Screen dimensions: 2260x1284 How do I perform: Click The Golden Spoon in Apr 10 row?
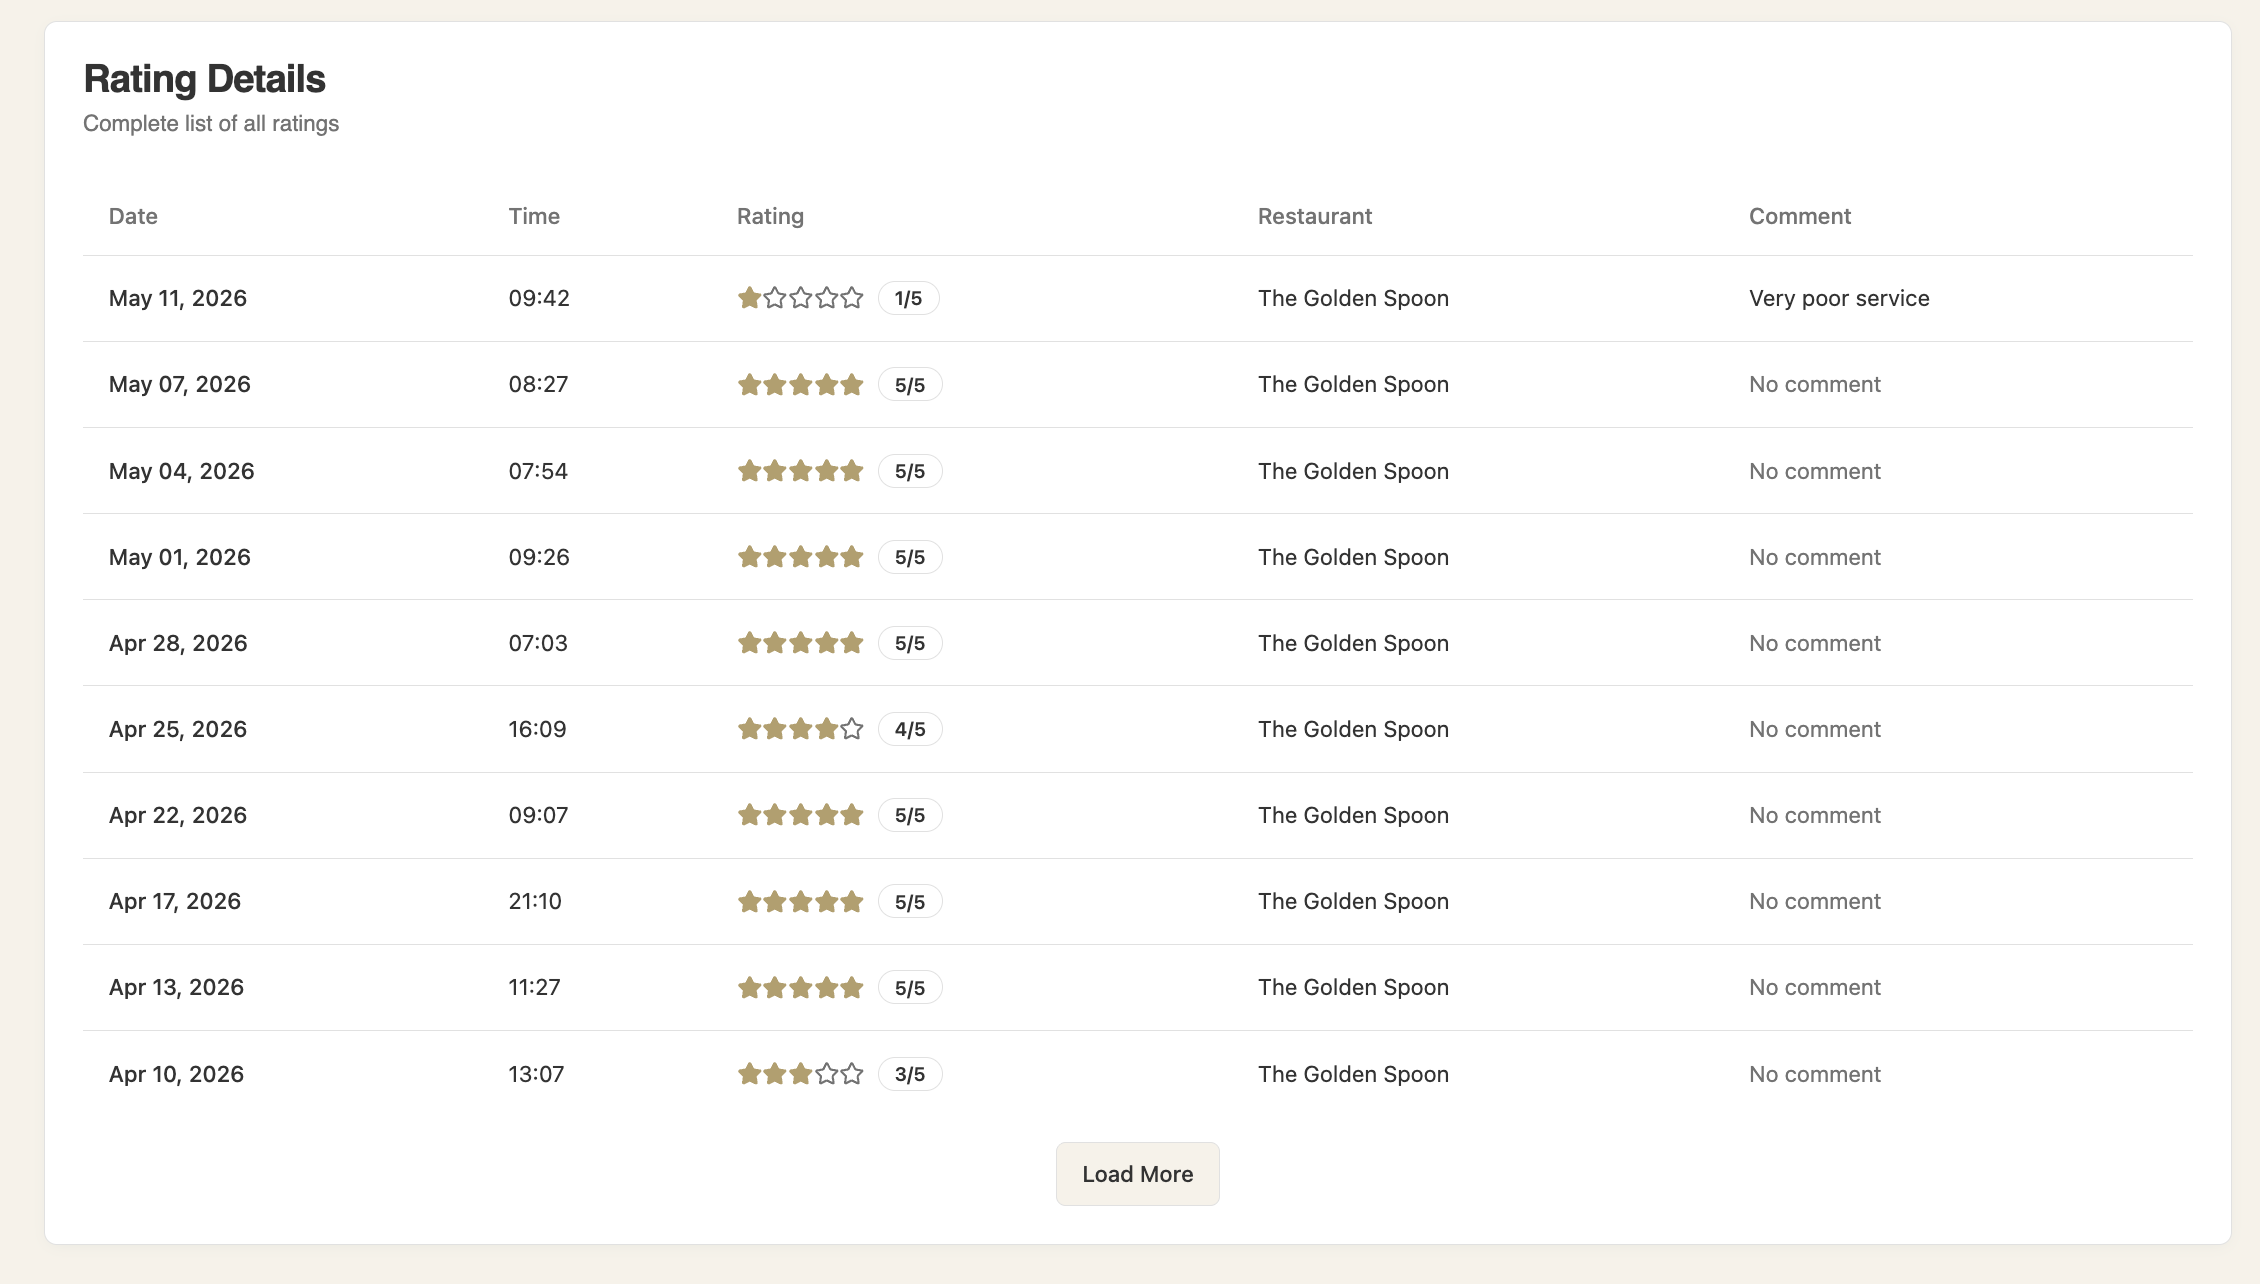pyautogui.click(x=1353, y=1074)
